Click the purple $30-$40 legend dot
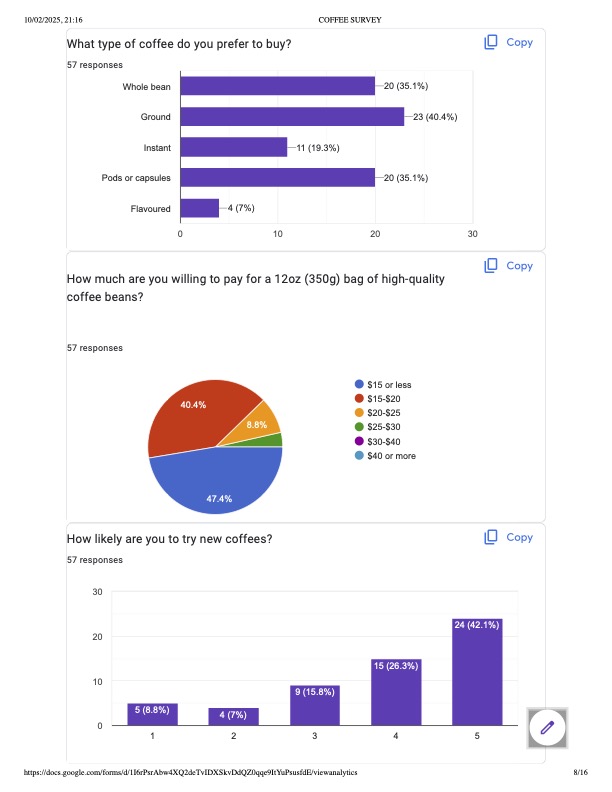 (359, 441)
